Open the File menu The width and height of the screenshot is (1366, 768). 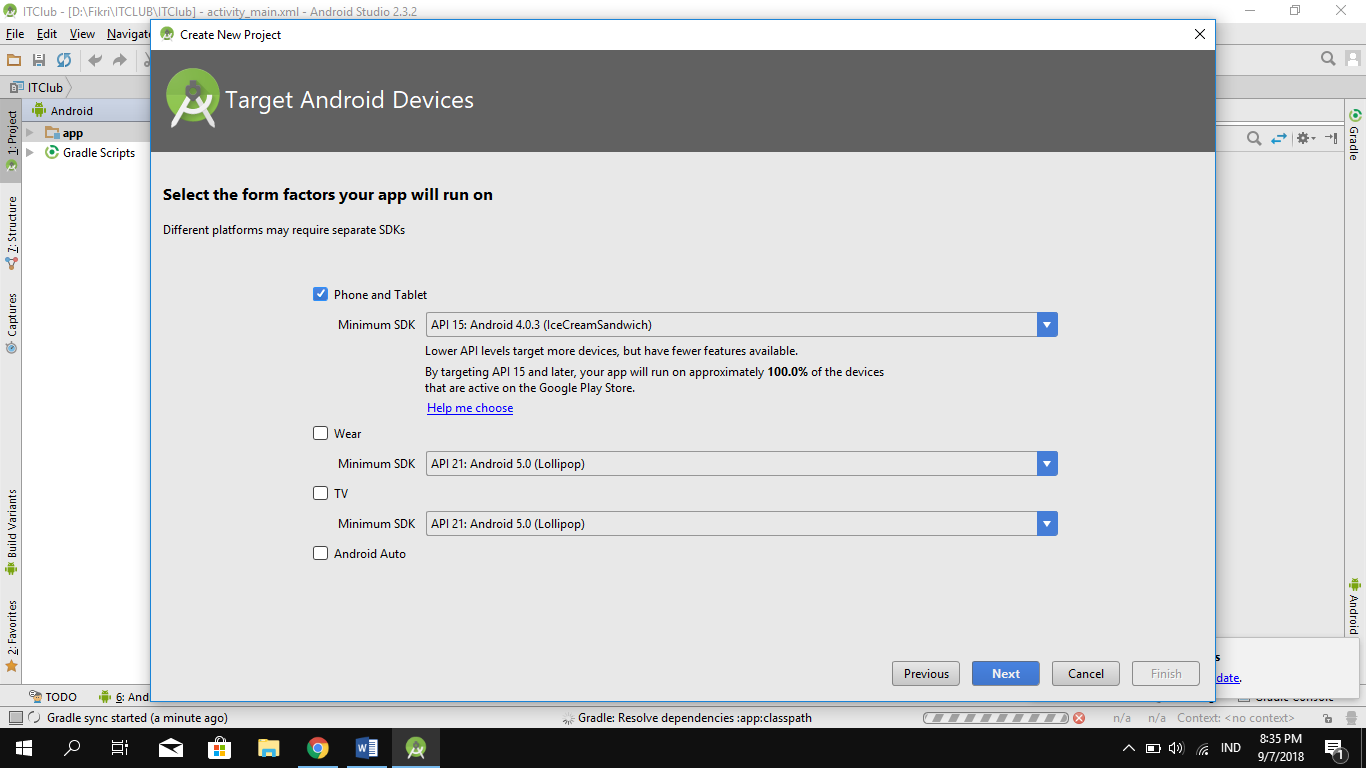(x=15, y=34)
